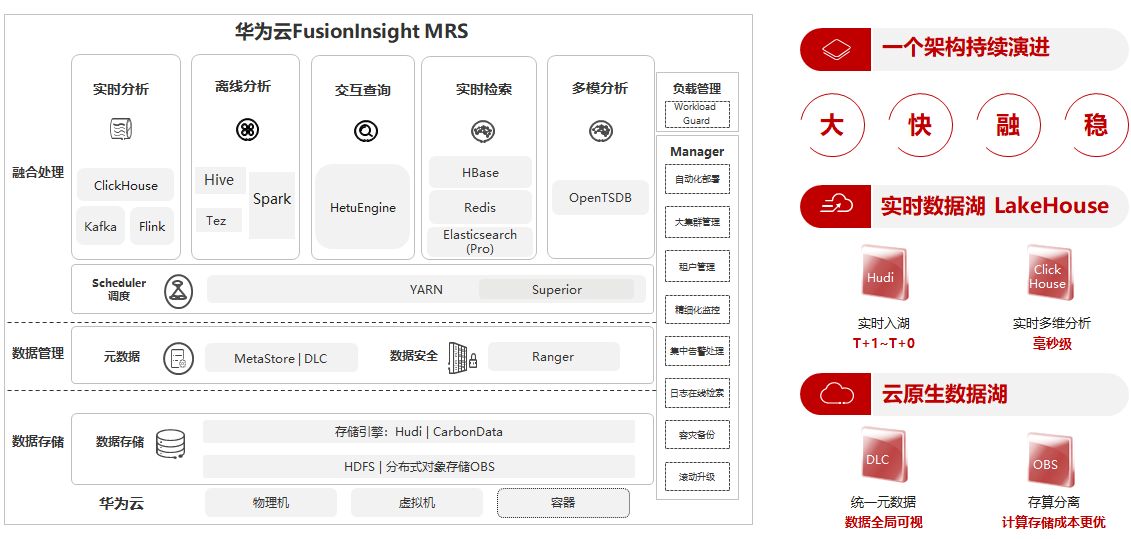Click the 大 circle badge
The height and width of the screenshot is (539, 1131).
tap(832, 126)
